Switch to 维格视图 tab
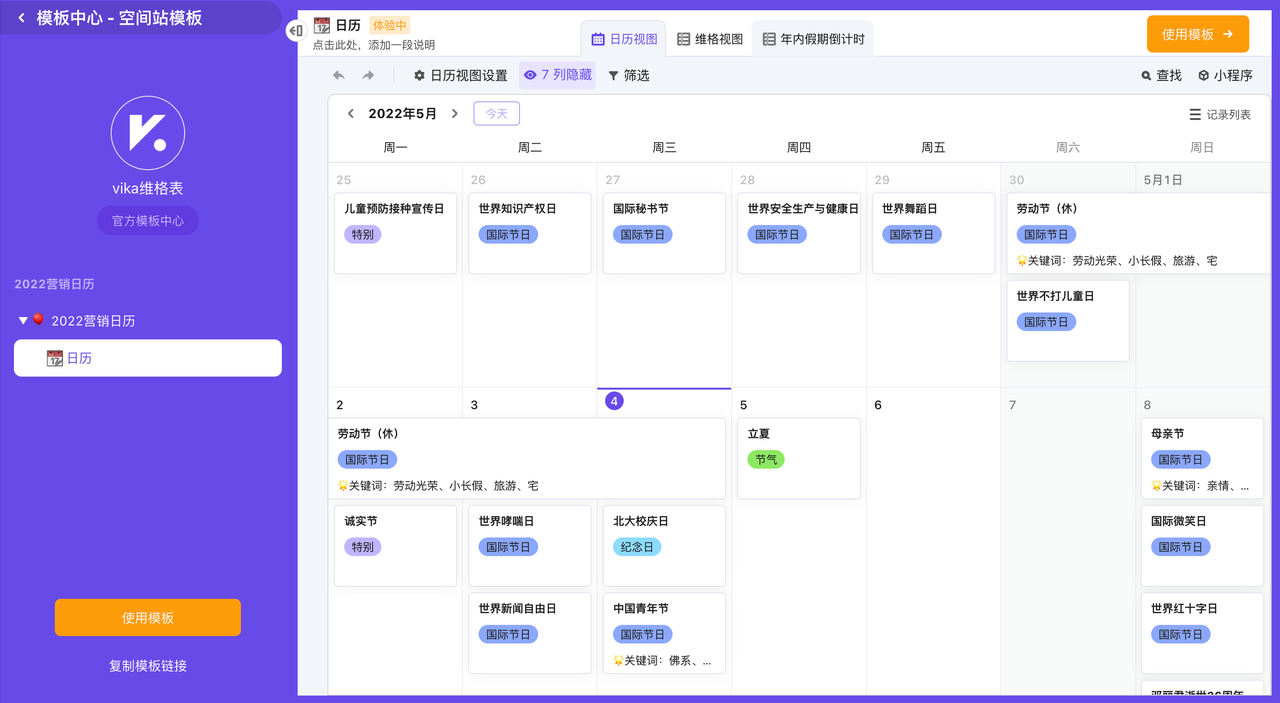Viewport: 1280px width, 703px height. (710, 39)
